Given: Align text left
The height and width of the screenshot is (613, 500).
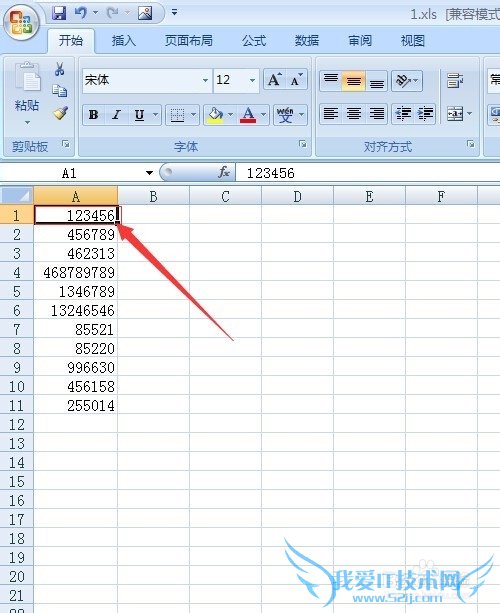Looking at the screenshot, I should [x=331, y=114].
